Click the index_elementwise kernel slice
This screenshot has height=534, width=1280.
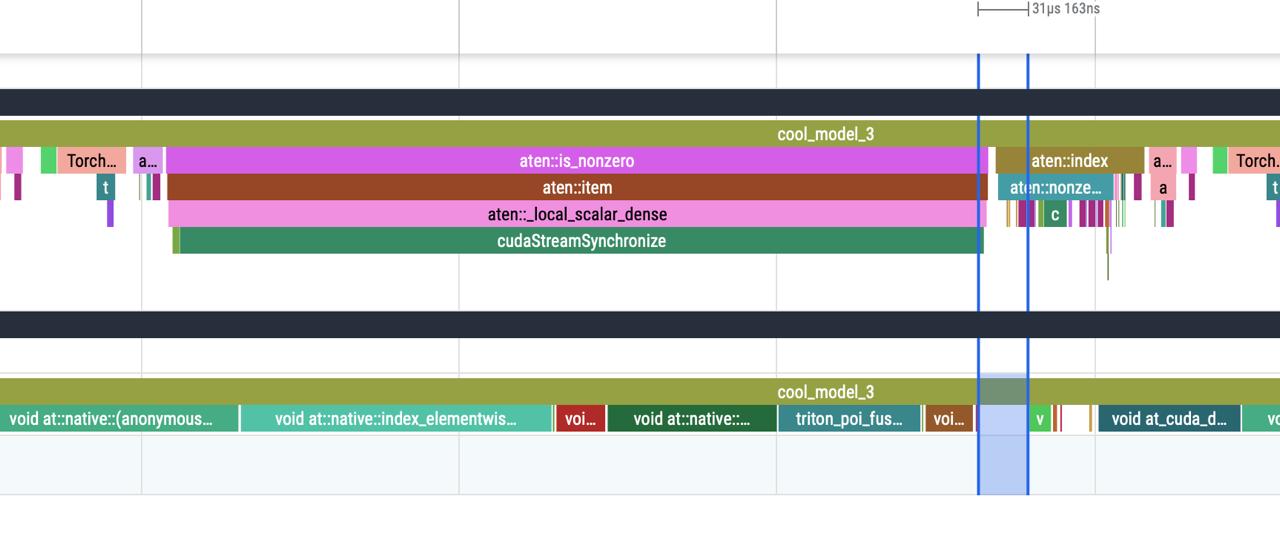coord(396,419)
